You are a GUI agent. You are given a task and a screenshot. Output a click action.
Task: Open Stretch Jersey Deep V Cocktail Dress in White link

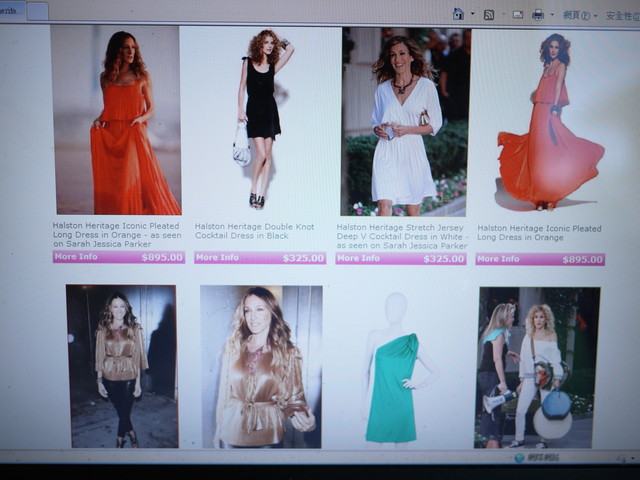(x=402, y=237)
